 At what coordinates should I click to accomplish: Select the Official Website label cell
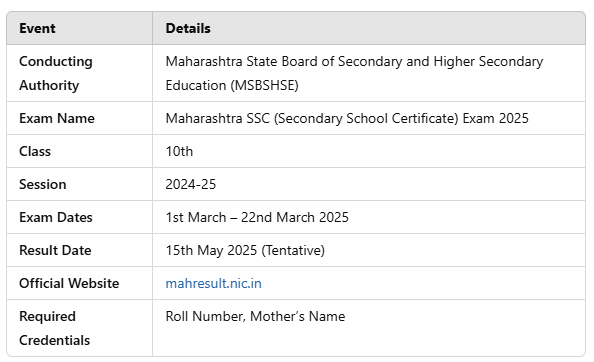(80, 283)
